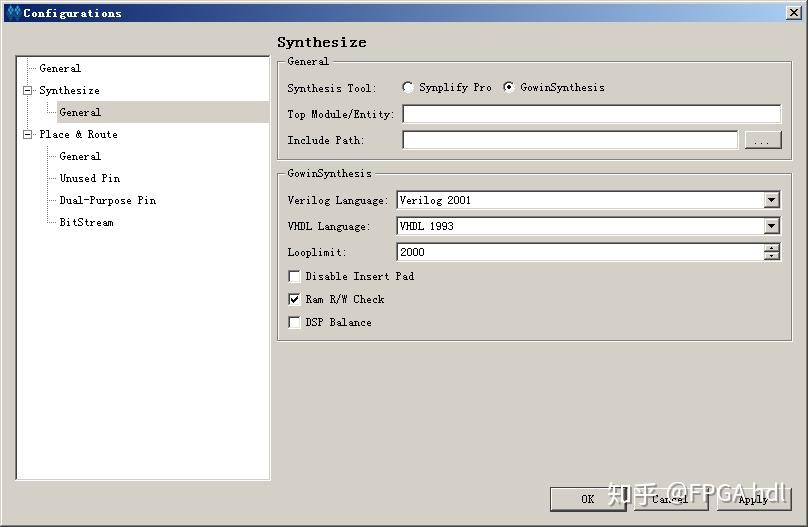Uncheck the Ram R/W Check option
This screenshot has height=527, width=808.
294,299
